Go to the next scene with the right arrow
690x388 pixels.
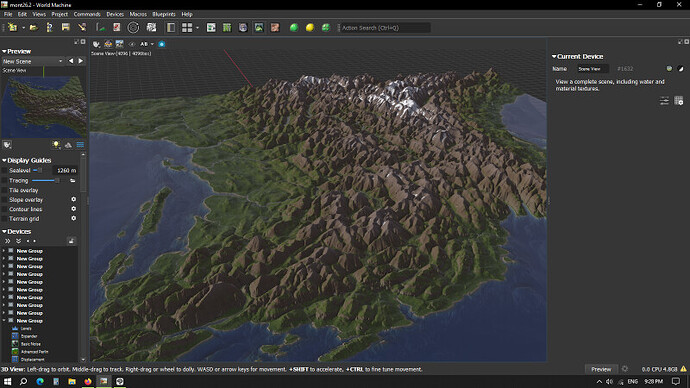coord(81,61)
